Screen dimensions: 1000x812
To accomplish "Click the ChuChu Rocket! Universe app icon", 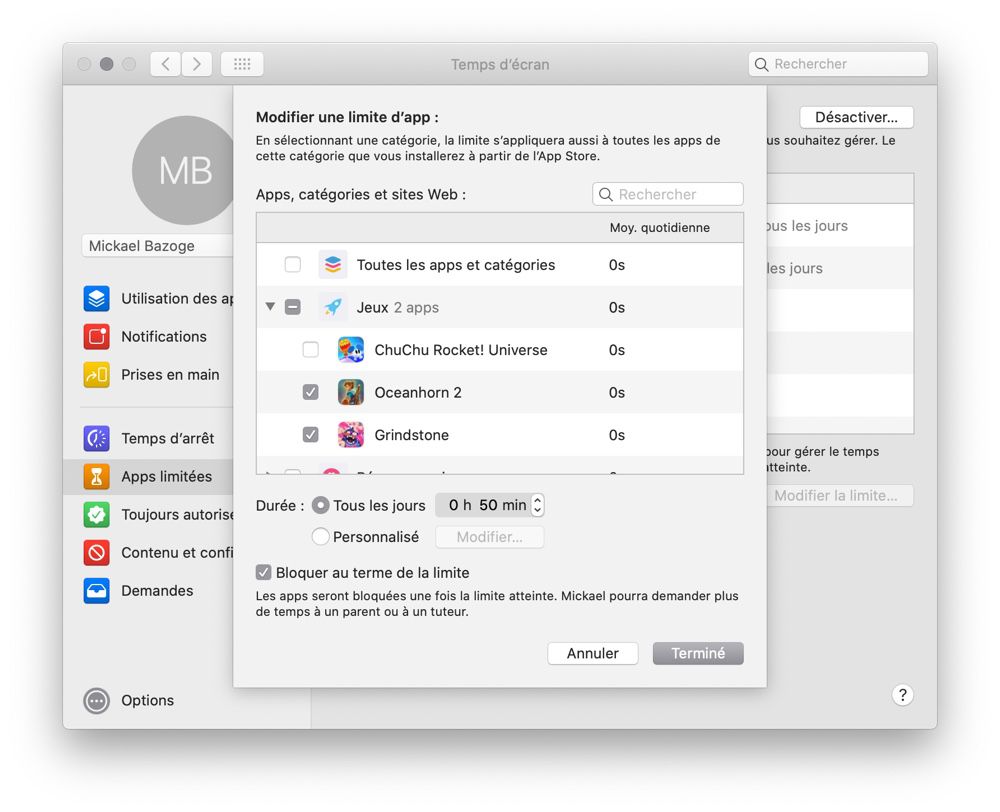I will (351, 350).
